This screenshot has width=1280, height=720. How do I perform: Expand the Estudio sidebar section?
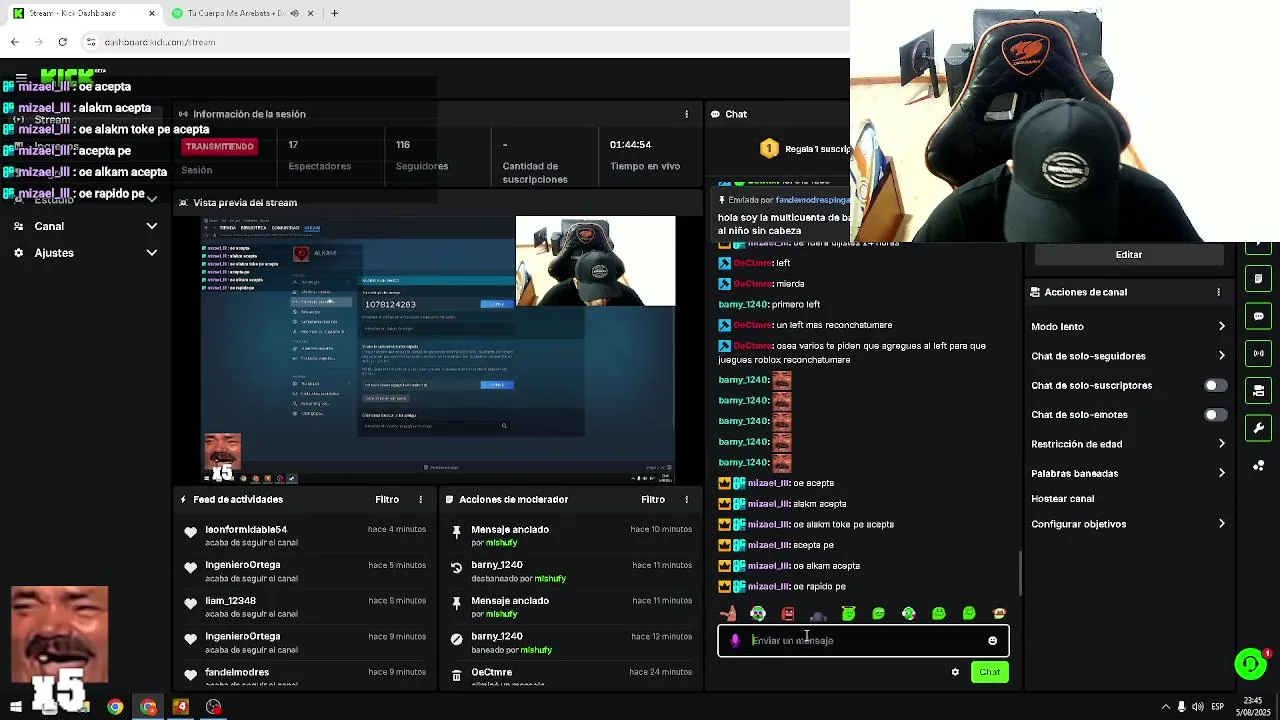click(151, 199)
